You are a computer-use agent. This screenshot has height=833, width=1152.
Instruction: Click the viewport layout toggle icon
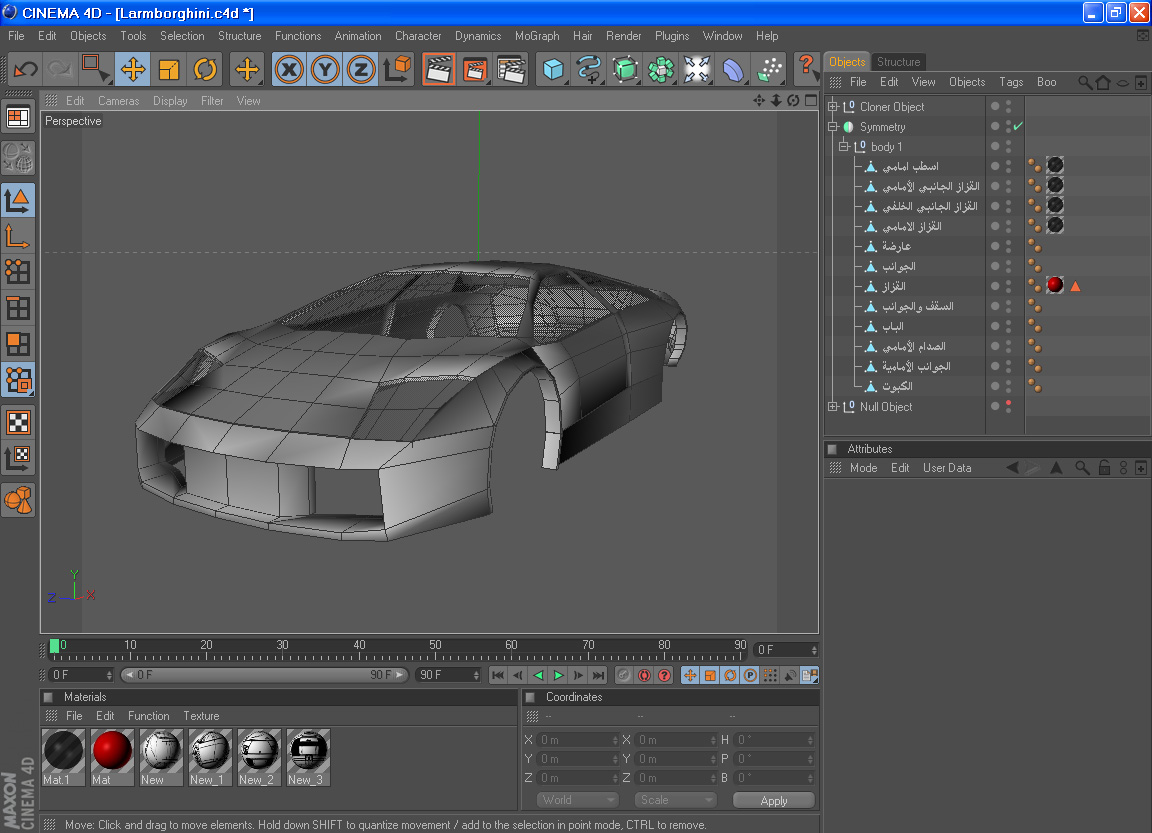click(811, 101)
